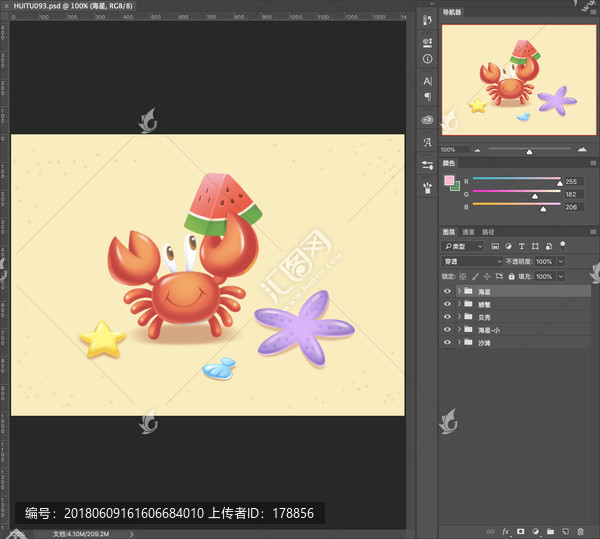Hide the 沙滩 group visibility eye
This screenshot has width=600, height=539.
(447, 342)
